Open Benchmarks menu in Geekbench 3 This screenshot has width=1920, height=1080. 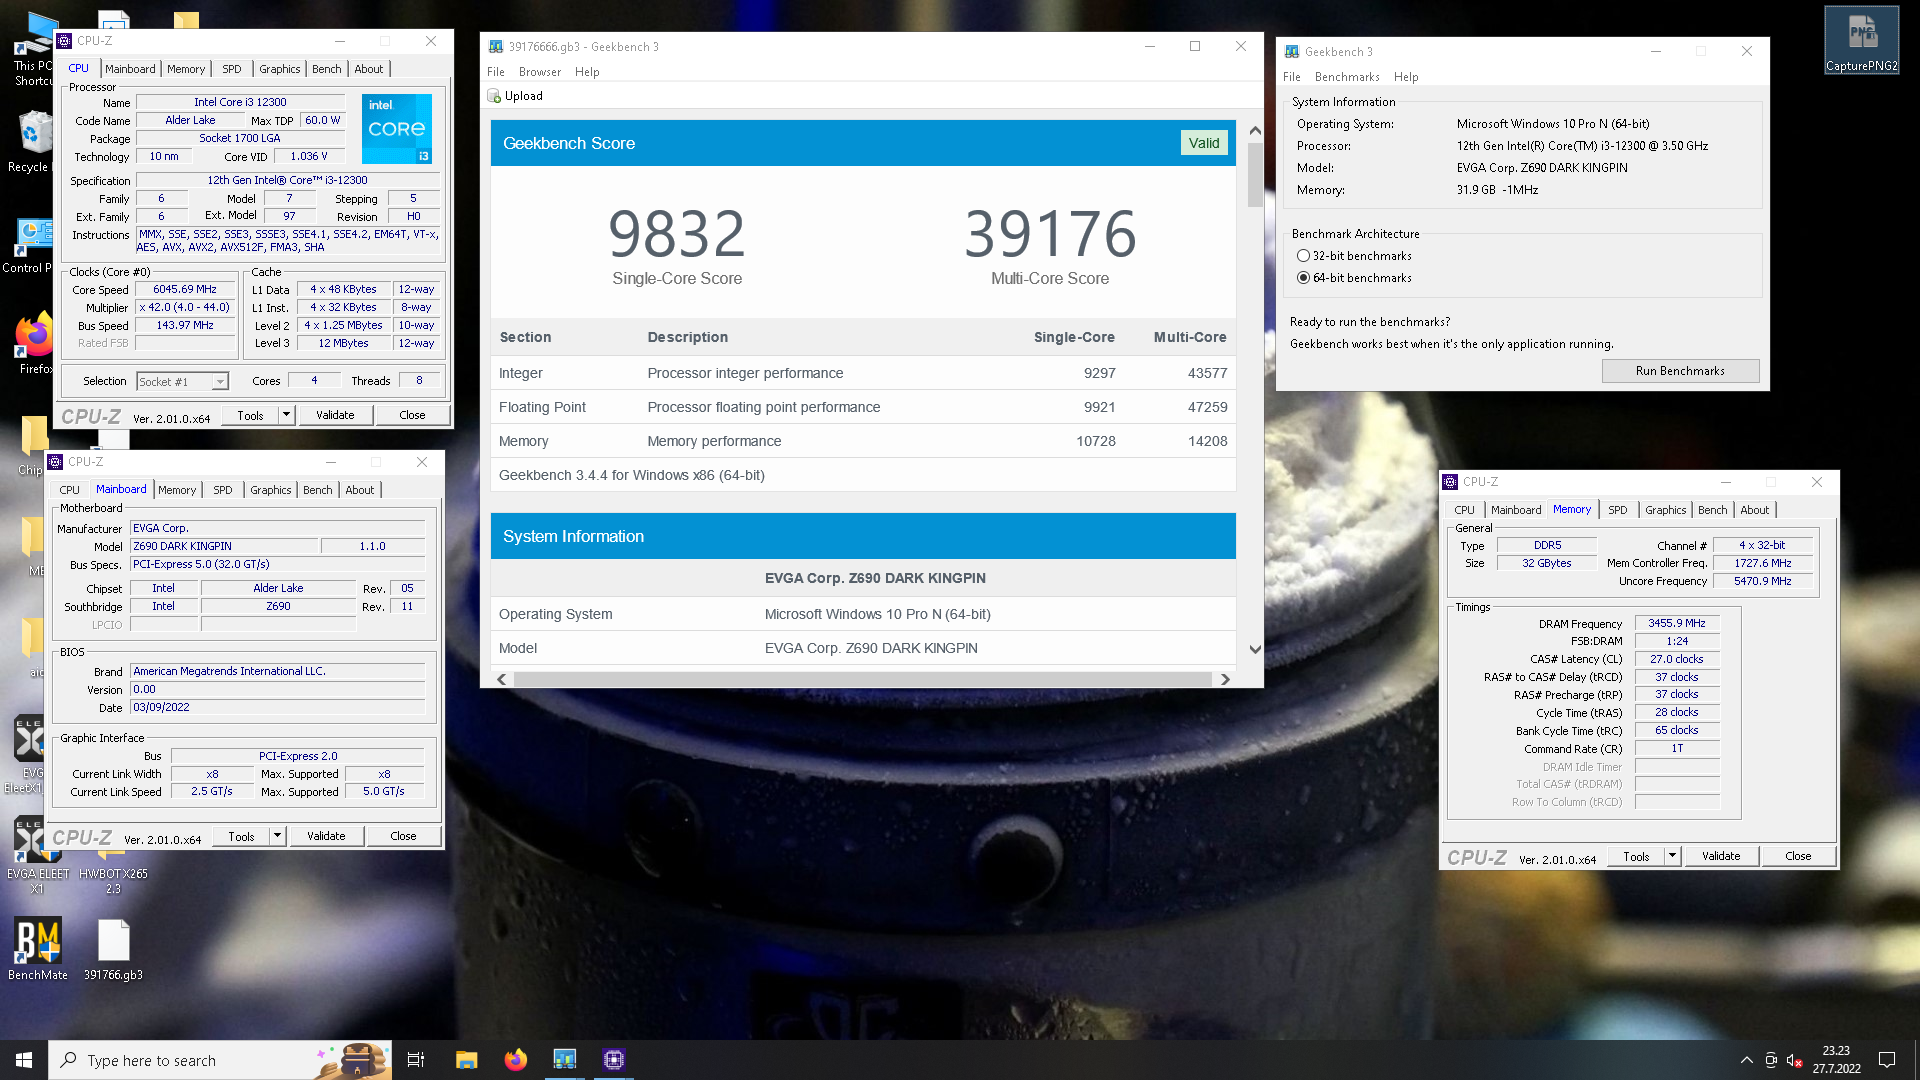click(x=1347, y=77)
